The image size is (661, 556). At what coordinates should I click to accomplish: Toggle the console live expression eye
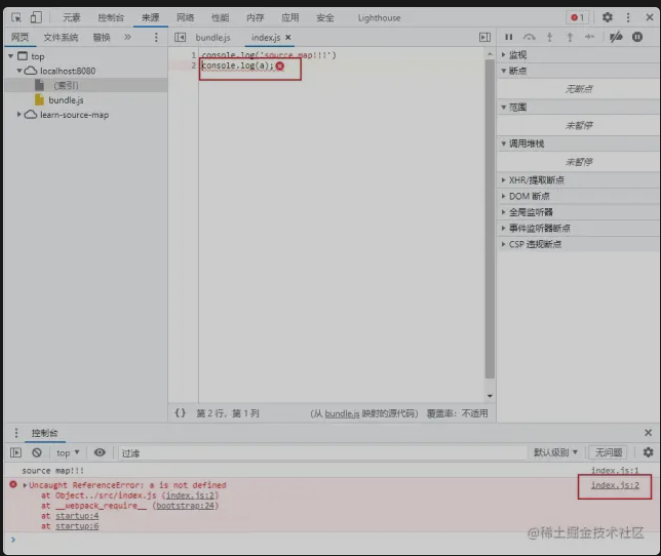100,452
